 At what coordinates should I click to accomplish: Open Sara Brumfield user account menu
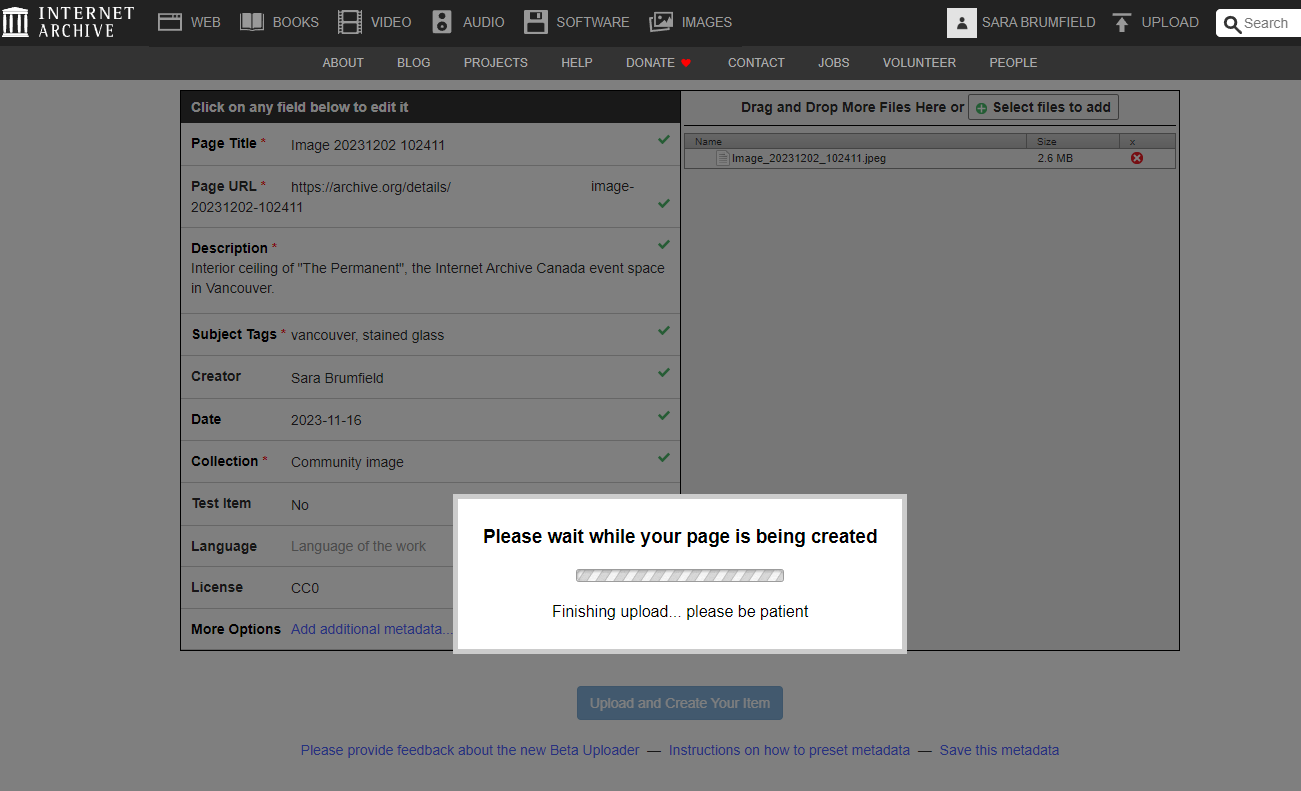[1023, 22]
